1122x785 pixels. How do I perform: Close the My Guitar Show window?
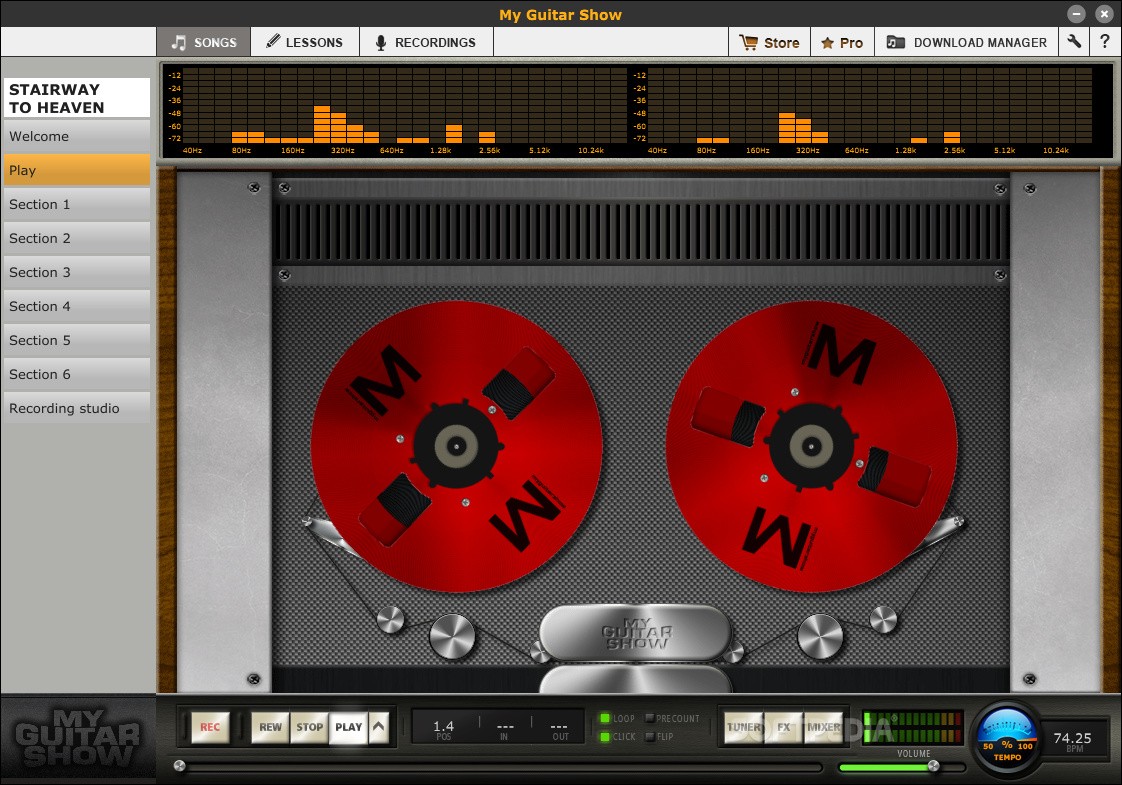point(1104,14)
